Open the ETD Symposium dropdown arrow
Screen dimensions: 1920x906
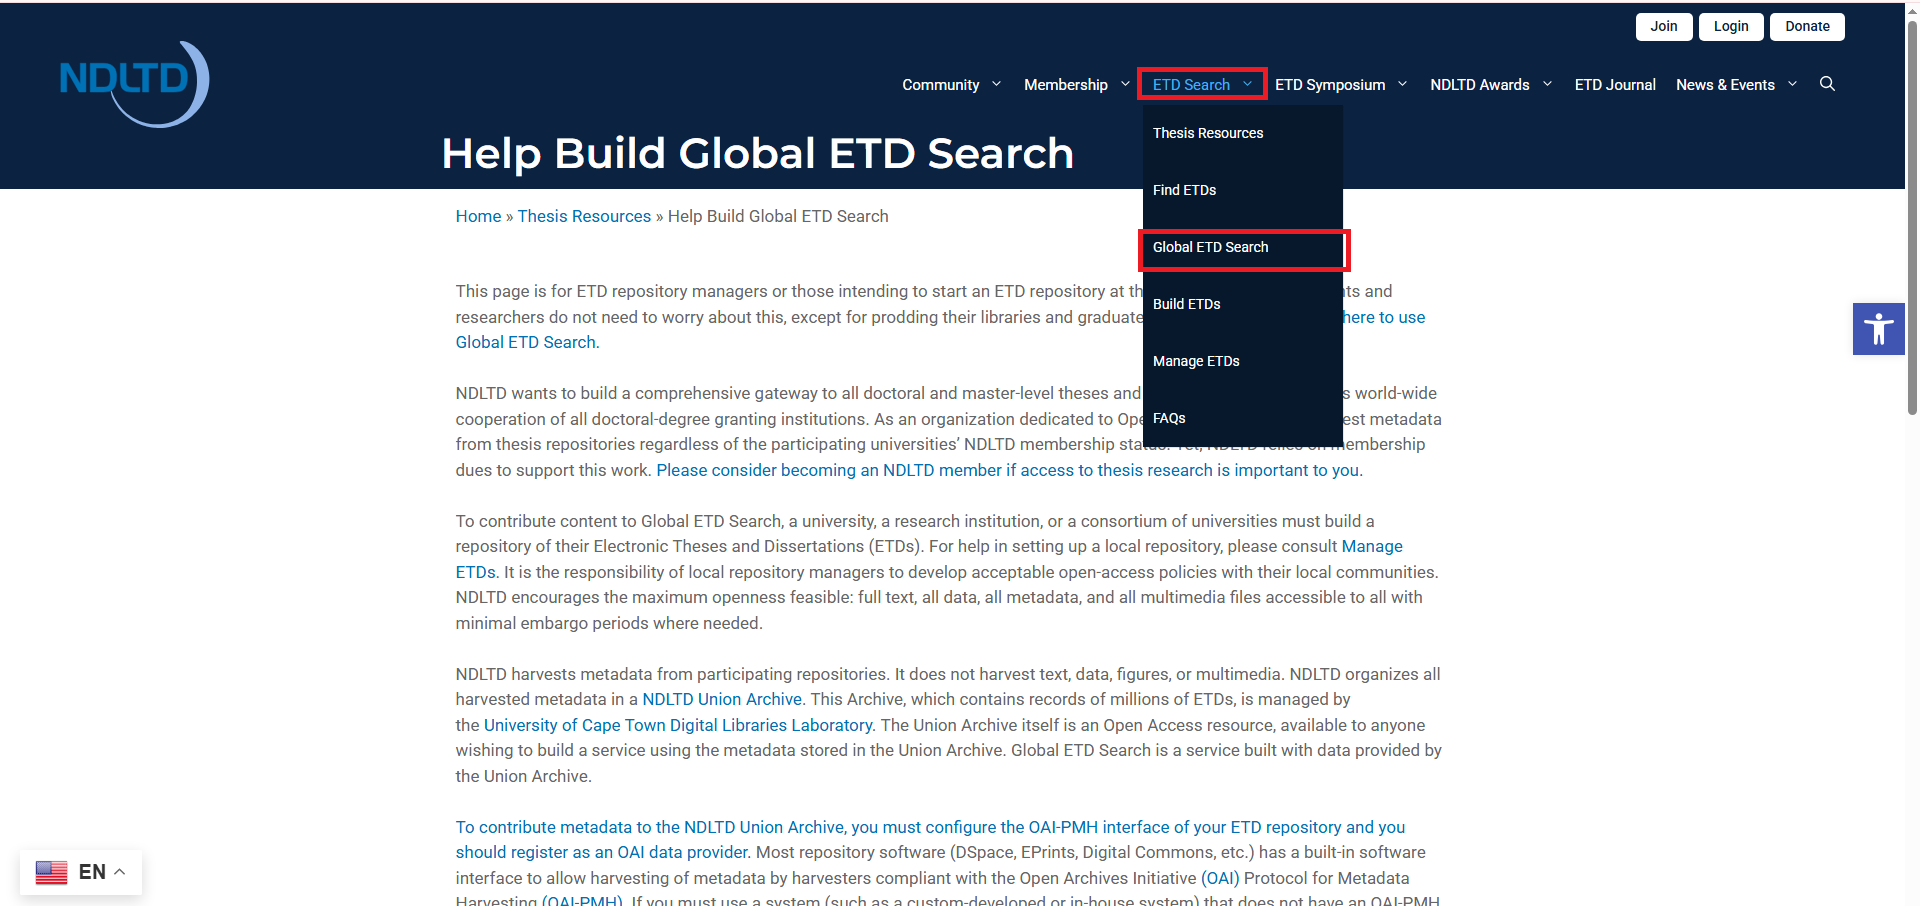(1402, 84)
